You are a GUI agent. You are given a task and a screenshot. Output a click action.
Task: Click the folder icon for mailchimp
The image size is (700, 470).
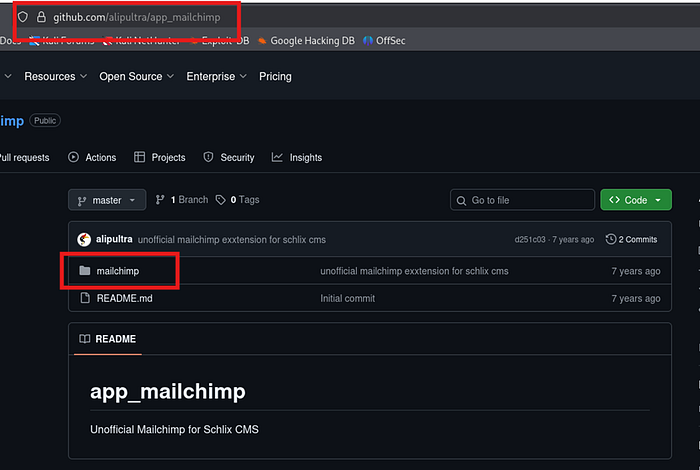pyautogui.click(x=85, y=270)
